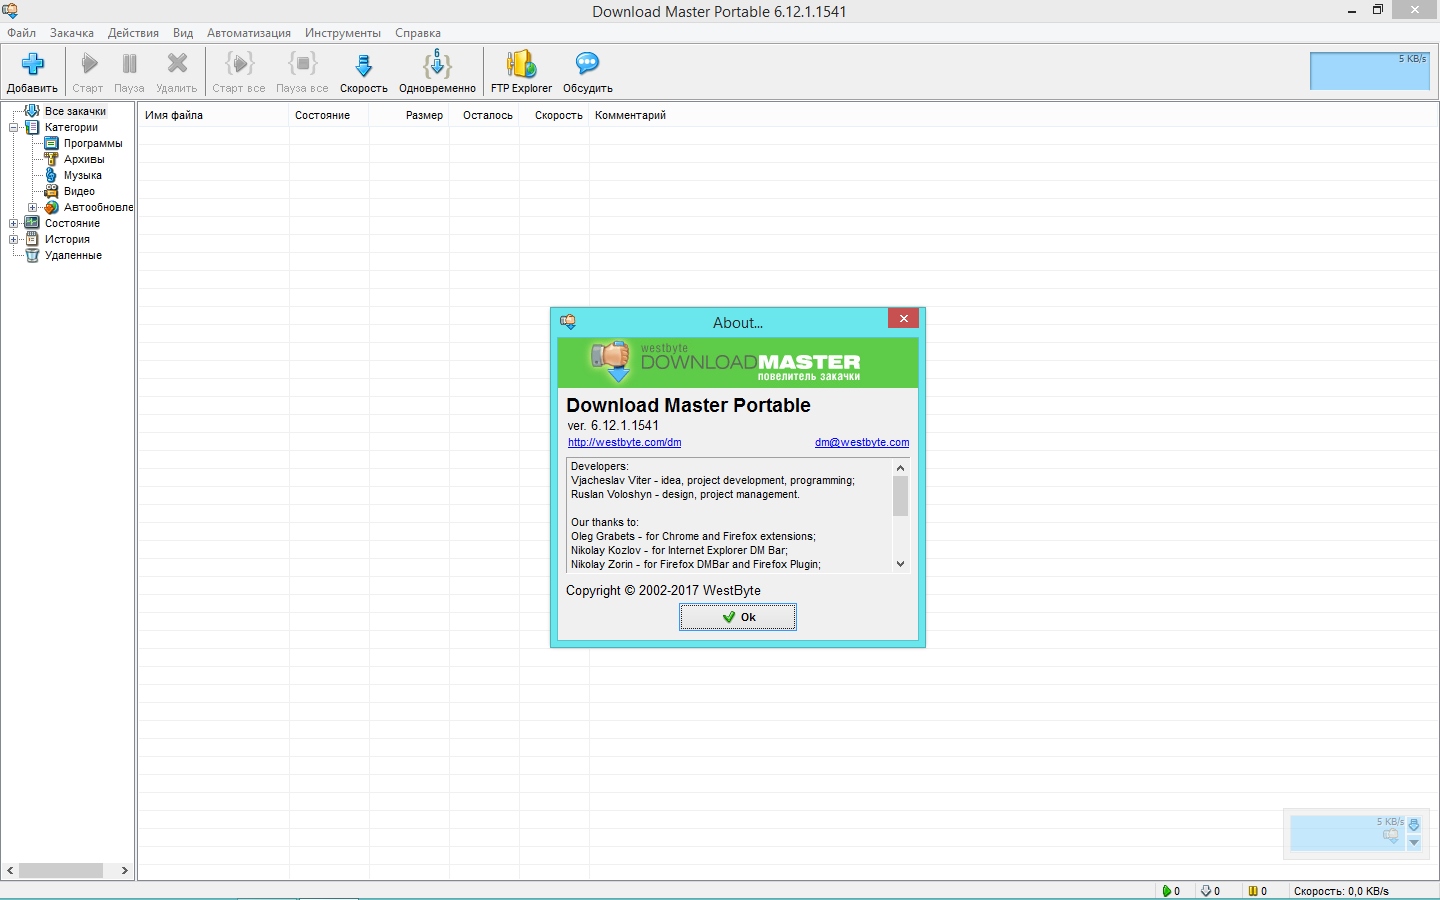Click the green active downloads status icon
1440x900 pixels.
[x=1166, y=891]
